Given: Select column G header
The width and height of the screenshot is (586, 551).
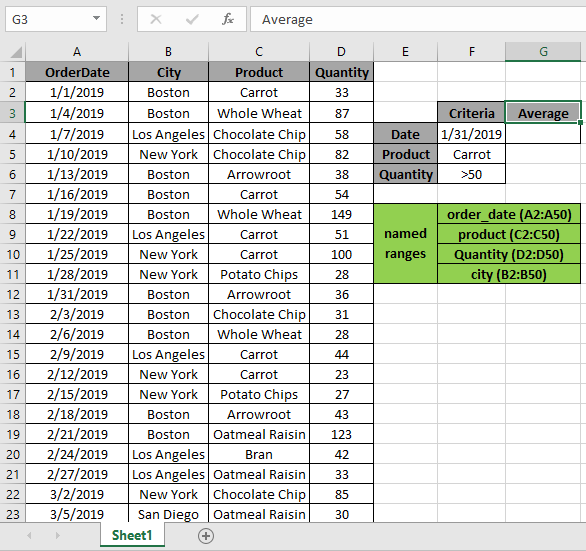Looking at the screenshot, I should (543, 52).
